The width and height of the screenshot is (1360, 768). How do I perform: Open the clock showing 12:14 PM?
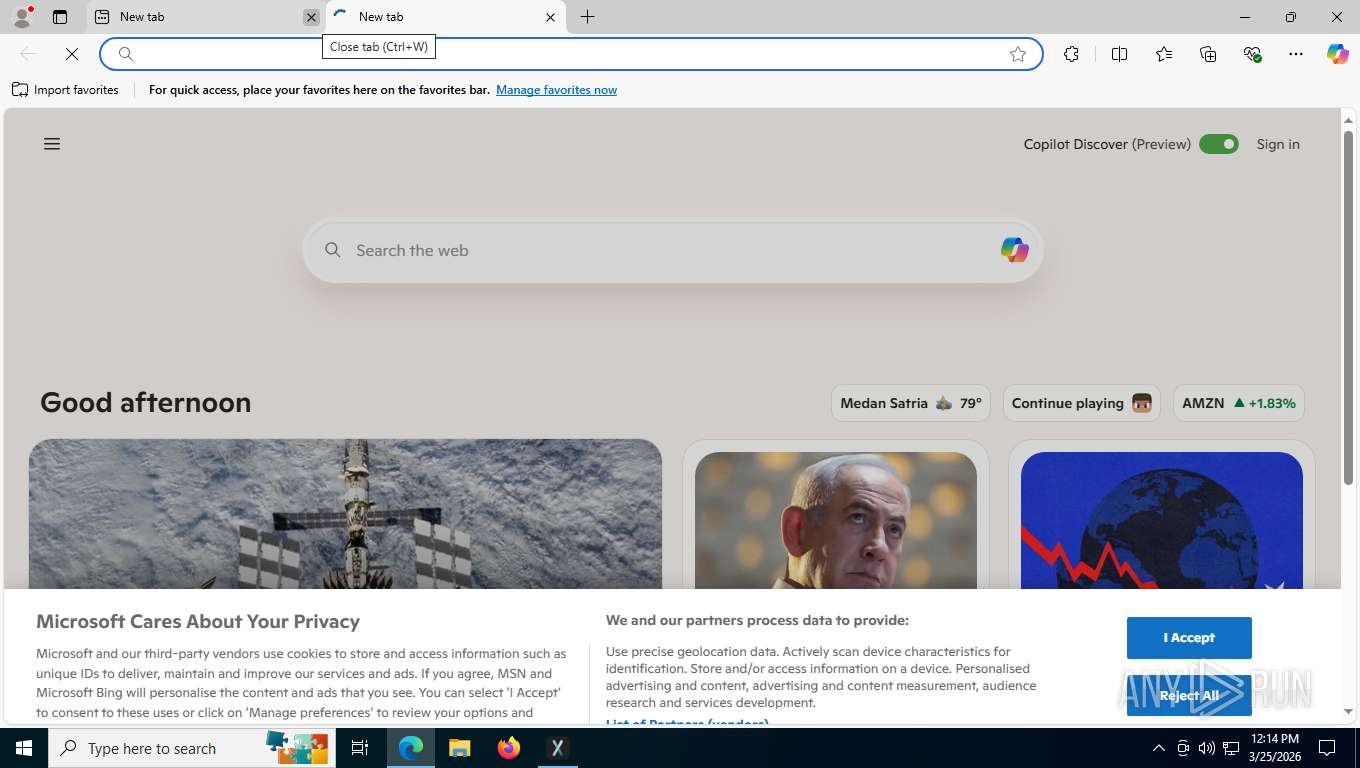(1274, 748)
